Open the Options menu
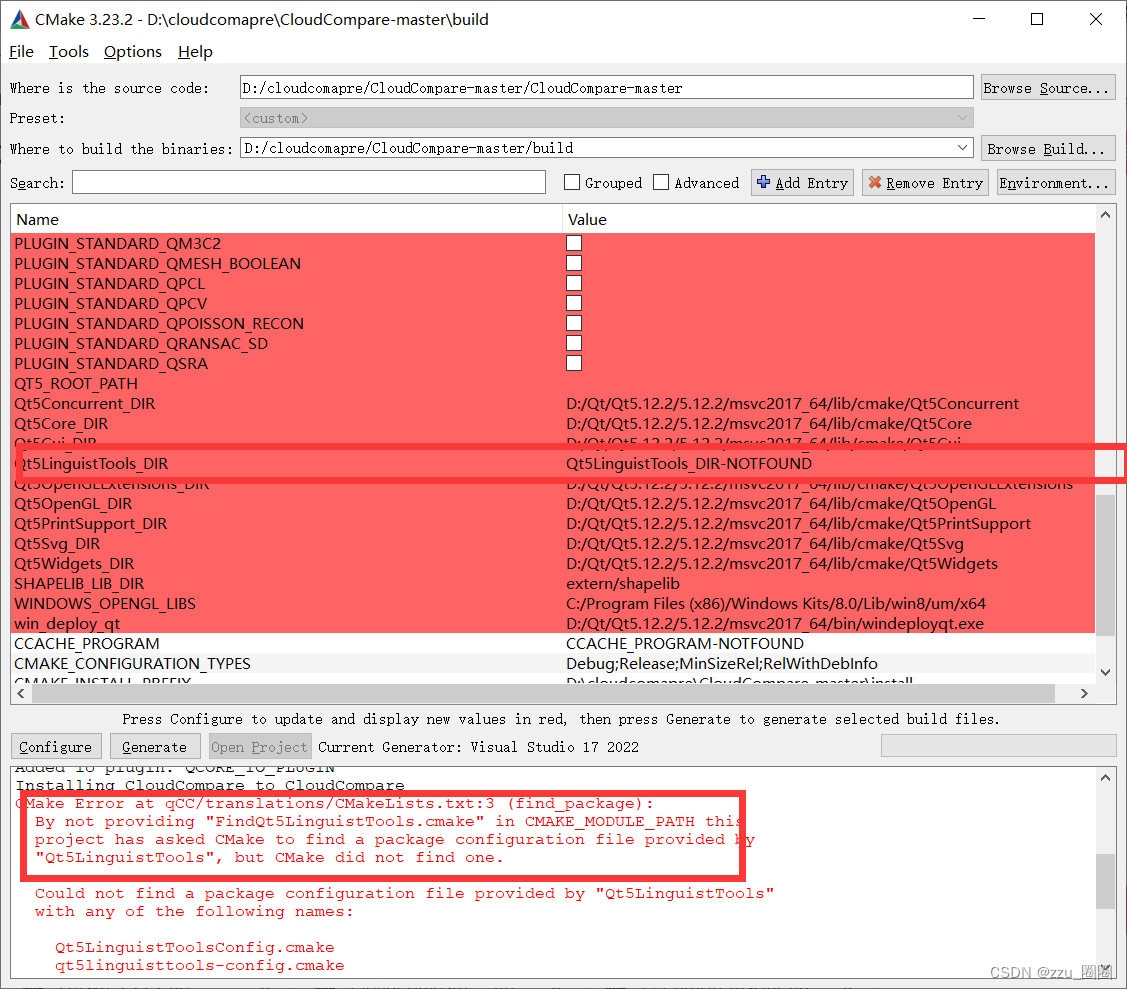Image resolution: width=1127 pixels, height=989 pixels. click(132, 51)
